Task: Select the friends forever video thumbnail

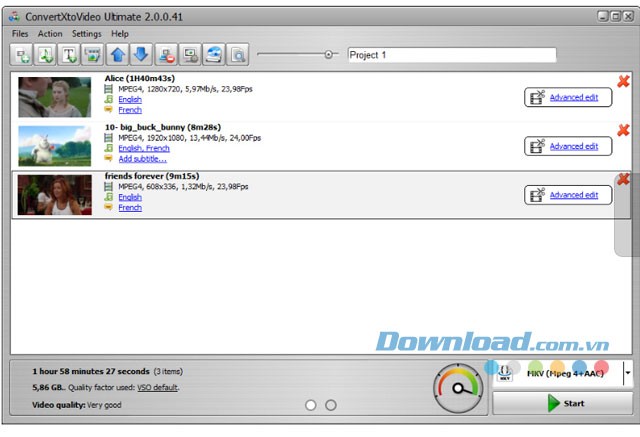Action: coord(55,195)
